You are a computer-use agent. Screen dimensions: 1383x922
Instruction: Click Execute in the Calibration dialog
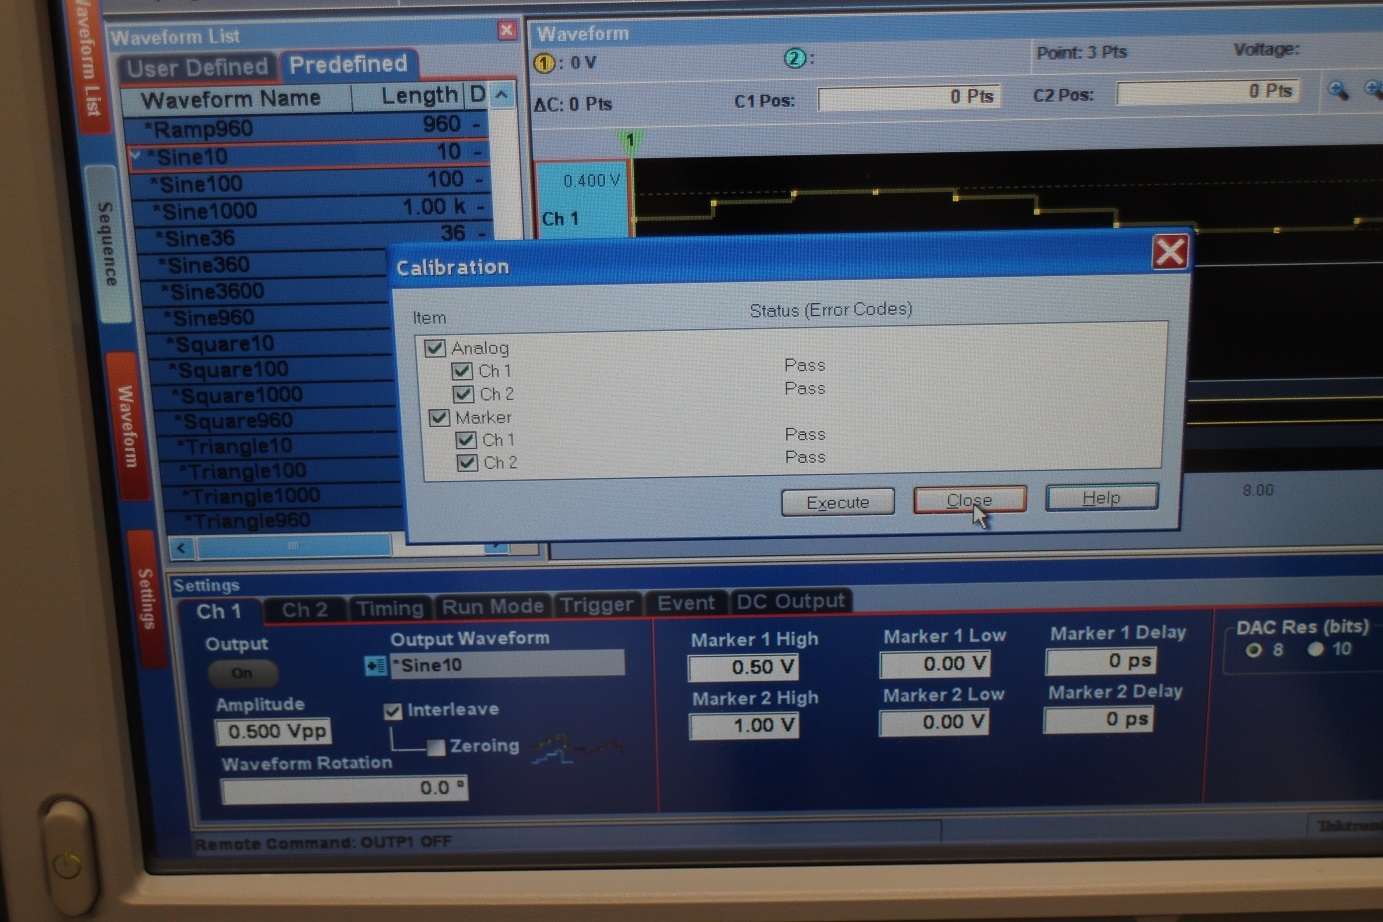pos(838,502)
